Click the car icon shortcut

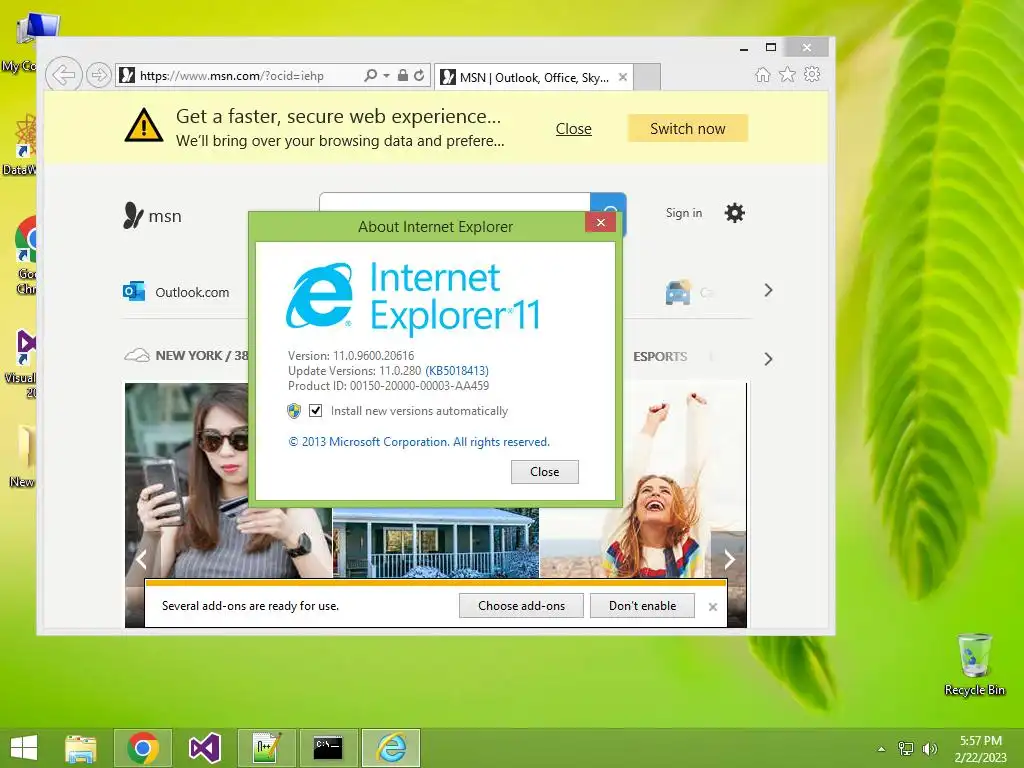point(678,293)
